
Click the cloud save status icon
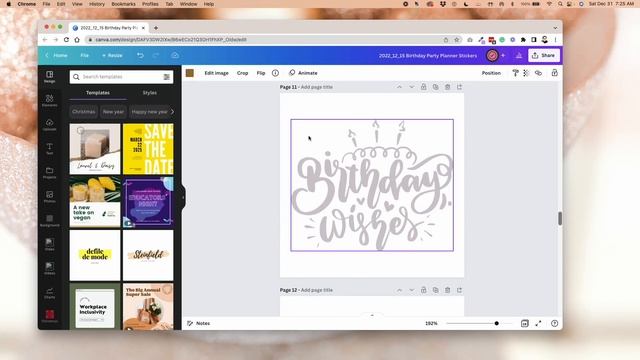pos(175,56)
